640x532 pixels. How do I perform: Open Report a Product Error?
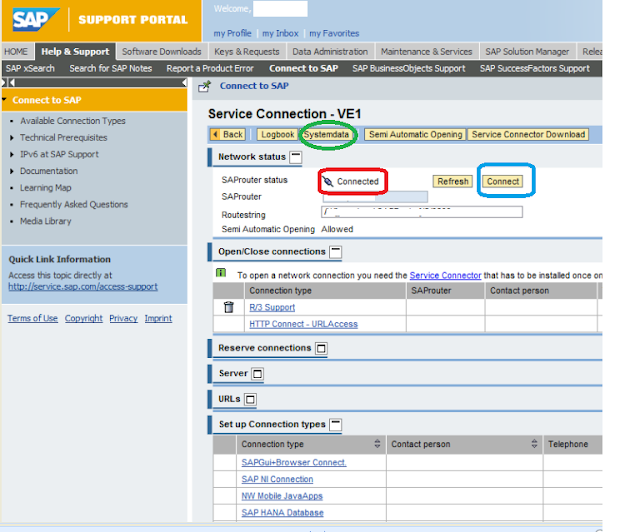click(210, 68)
